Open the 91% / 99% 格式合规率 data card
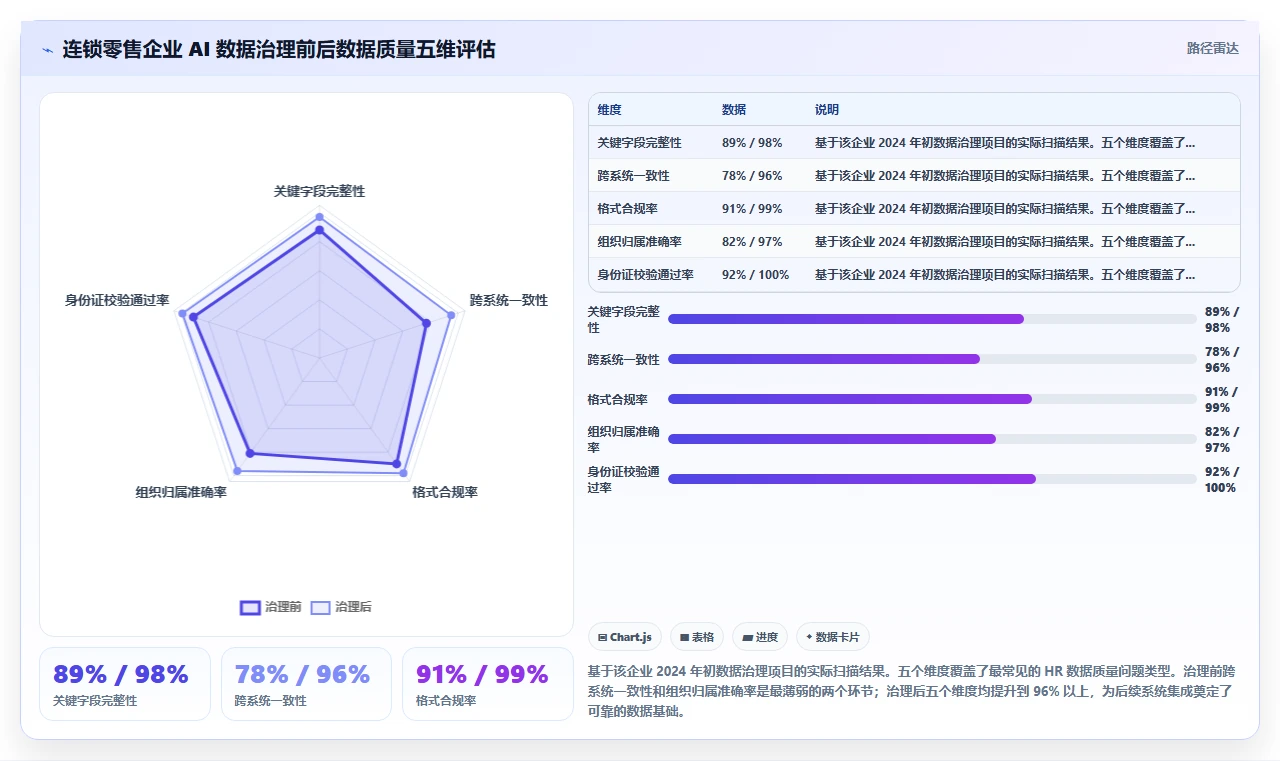Viewport: 1280px width, 761px height. (x=487, y=684)
